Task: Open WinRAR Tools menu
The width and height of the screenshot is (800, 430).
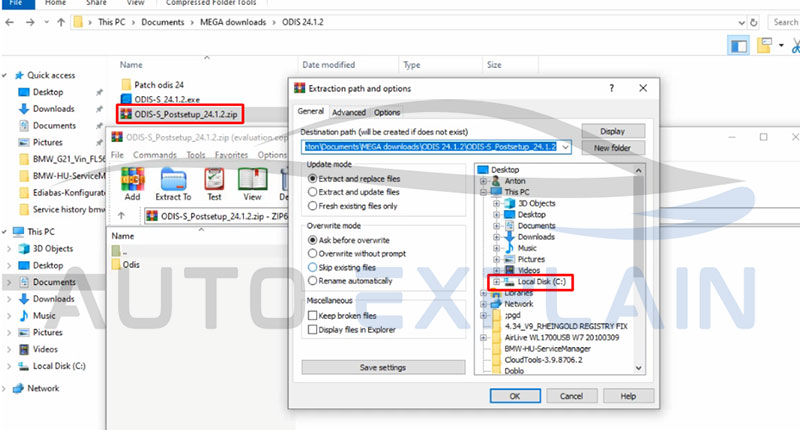Action: coord(195,155)
